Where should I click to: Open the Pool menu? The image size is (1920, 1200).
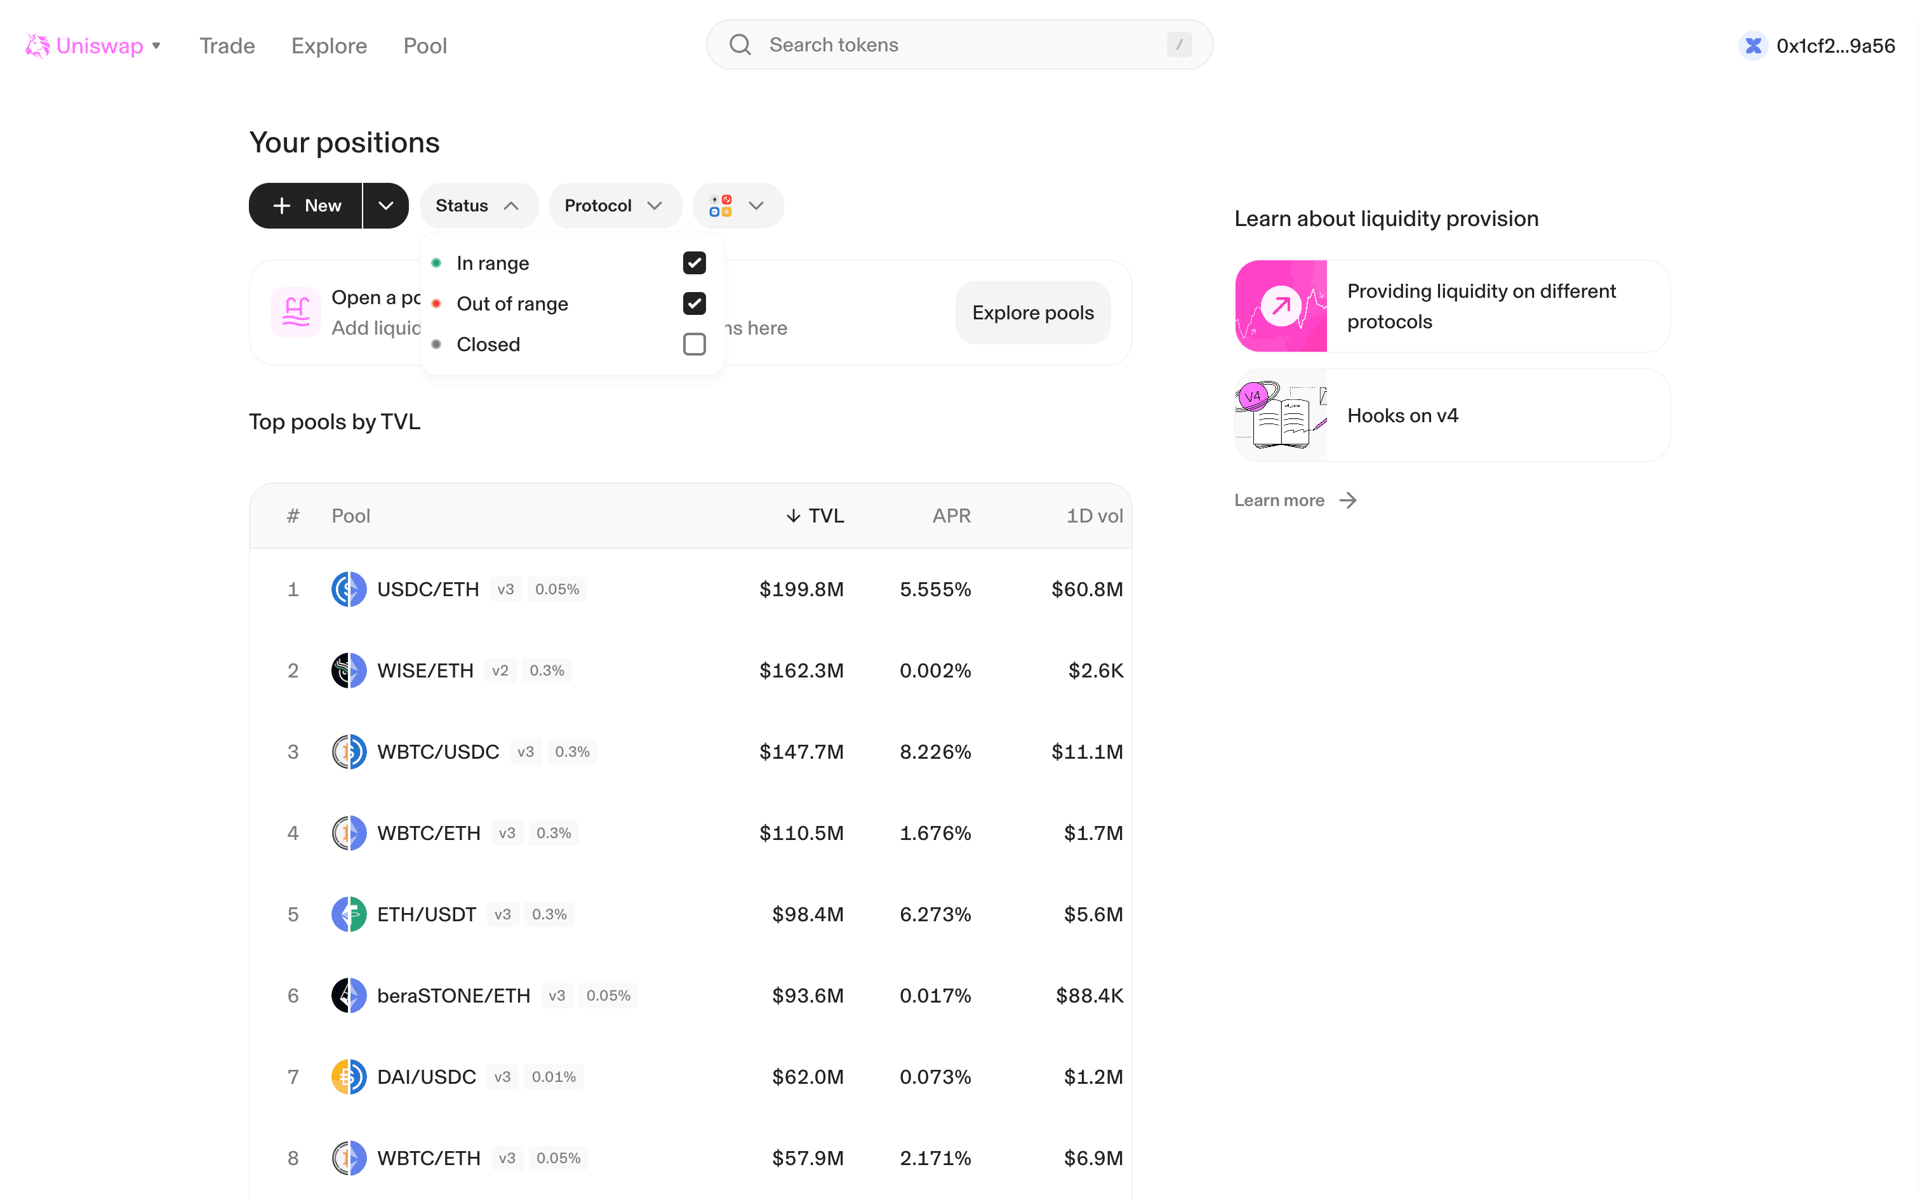click(425, 46)
